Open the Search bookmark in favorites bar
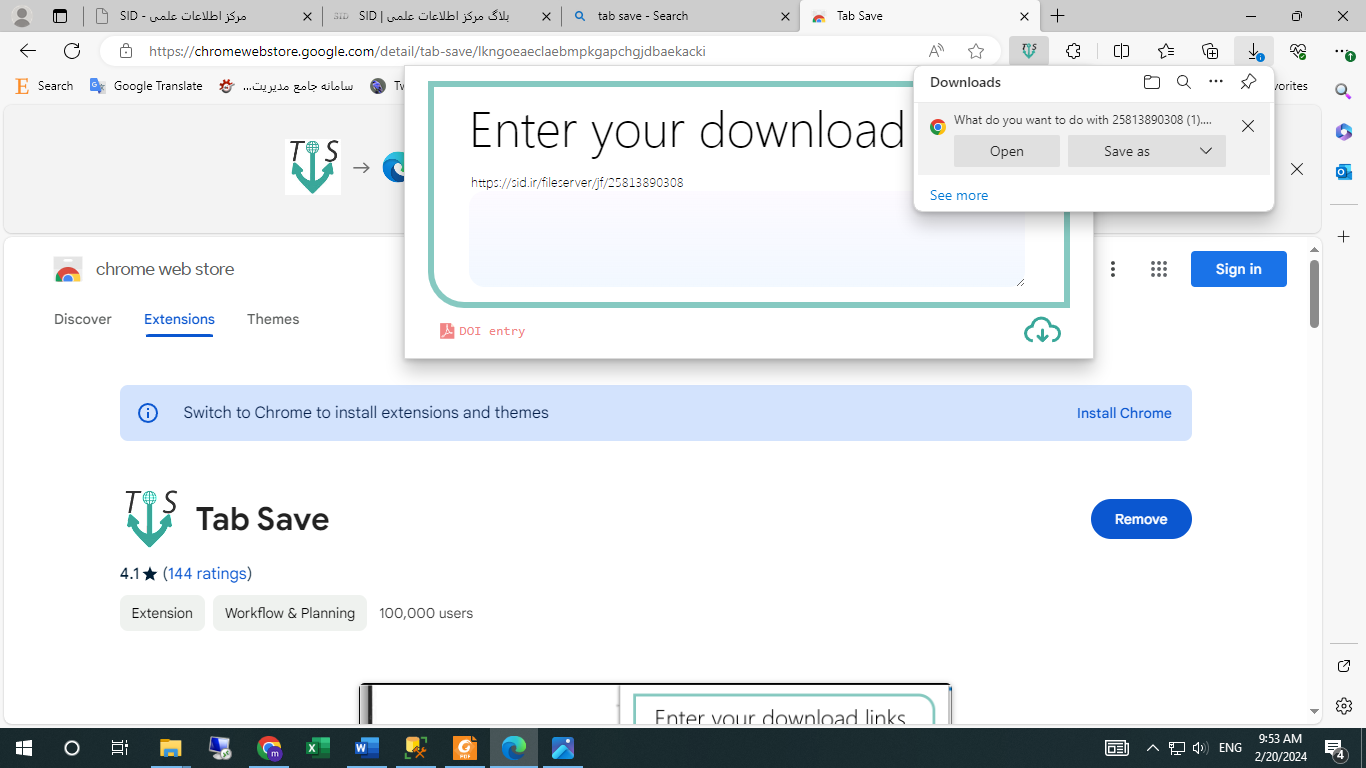This screenshot has height=768, width=1366. [44, 86]
